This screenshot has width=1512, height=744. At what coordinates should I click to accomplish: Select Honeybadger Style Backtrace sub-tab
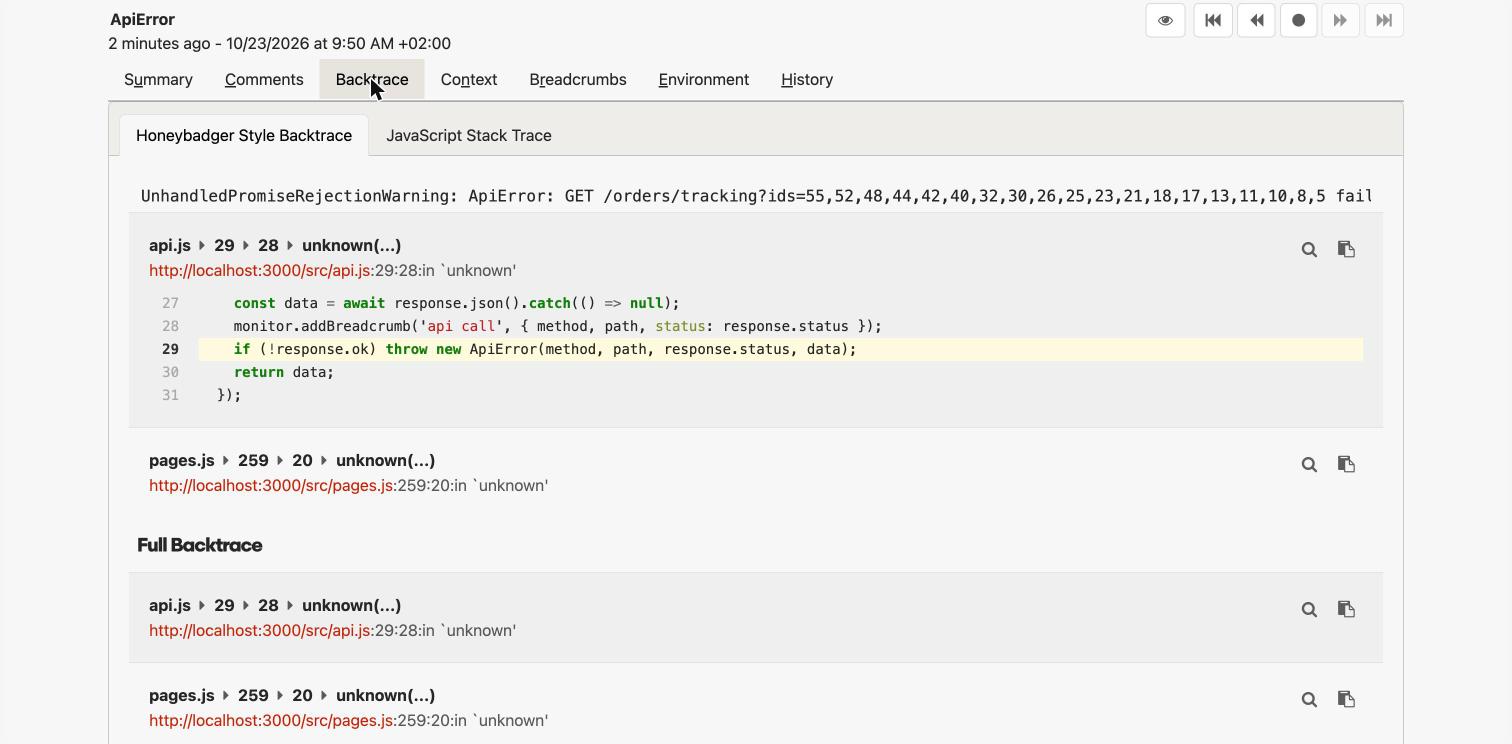point(244,135)
